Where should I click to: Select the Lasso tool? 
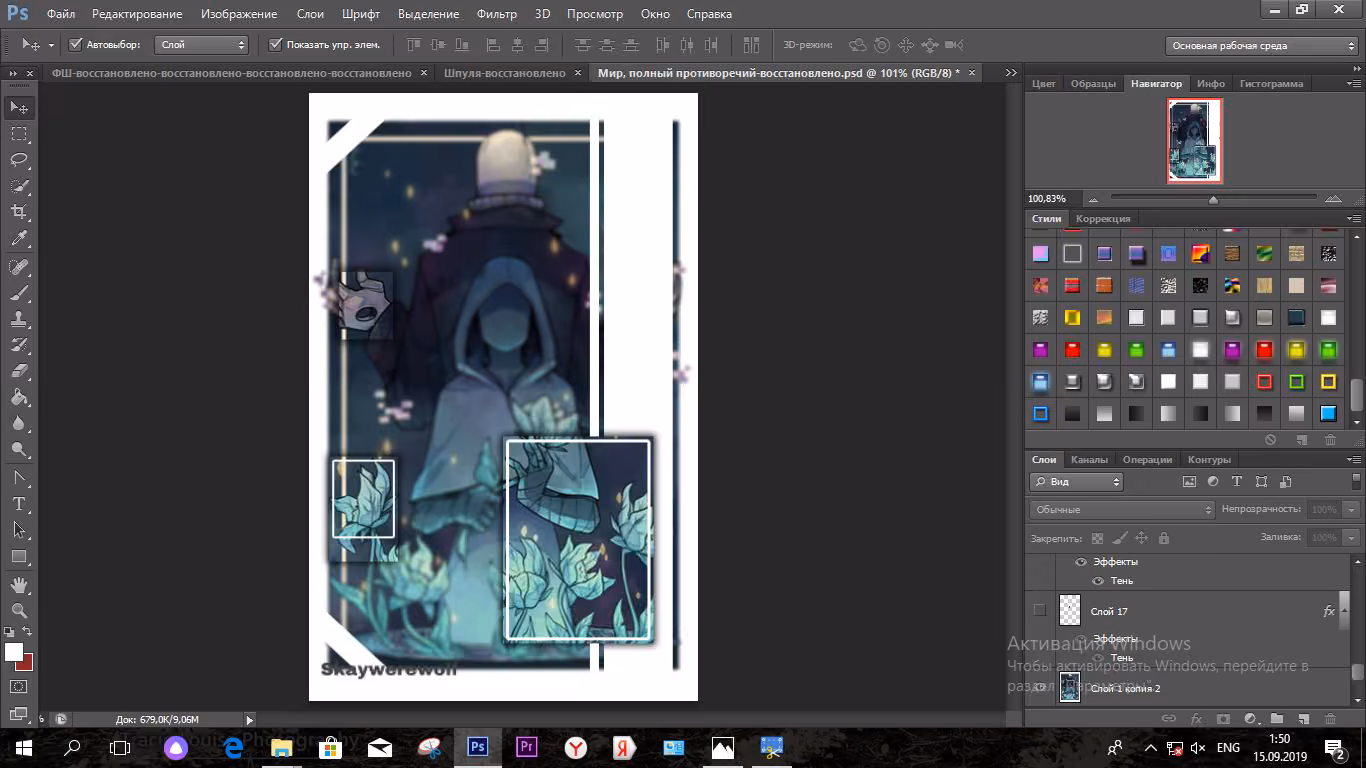point(19,160)
